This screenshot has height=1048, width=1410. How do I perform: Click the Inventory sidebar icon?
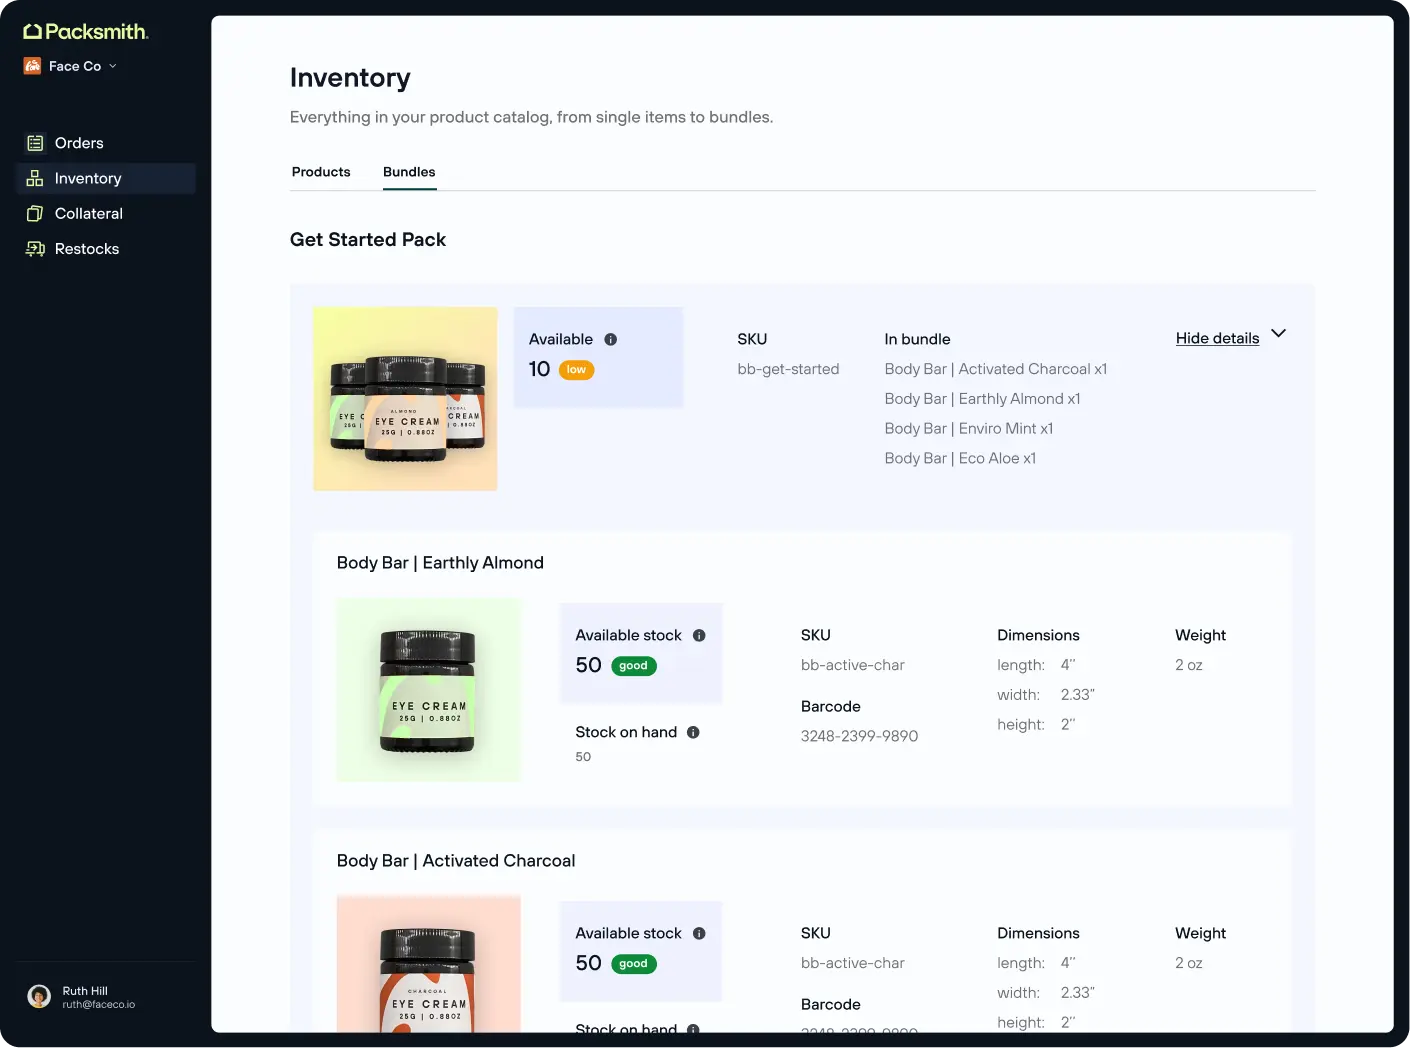point(35,178)
